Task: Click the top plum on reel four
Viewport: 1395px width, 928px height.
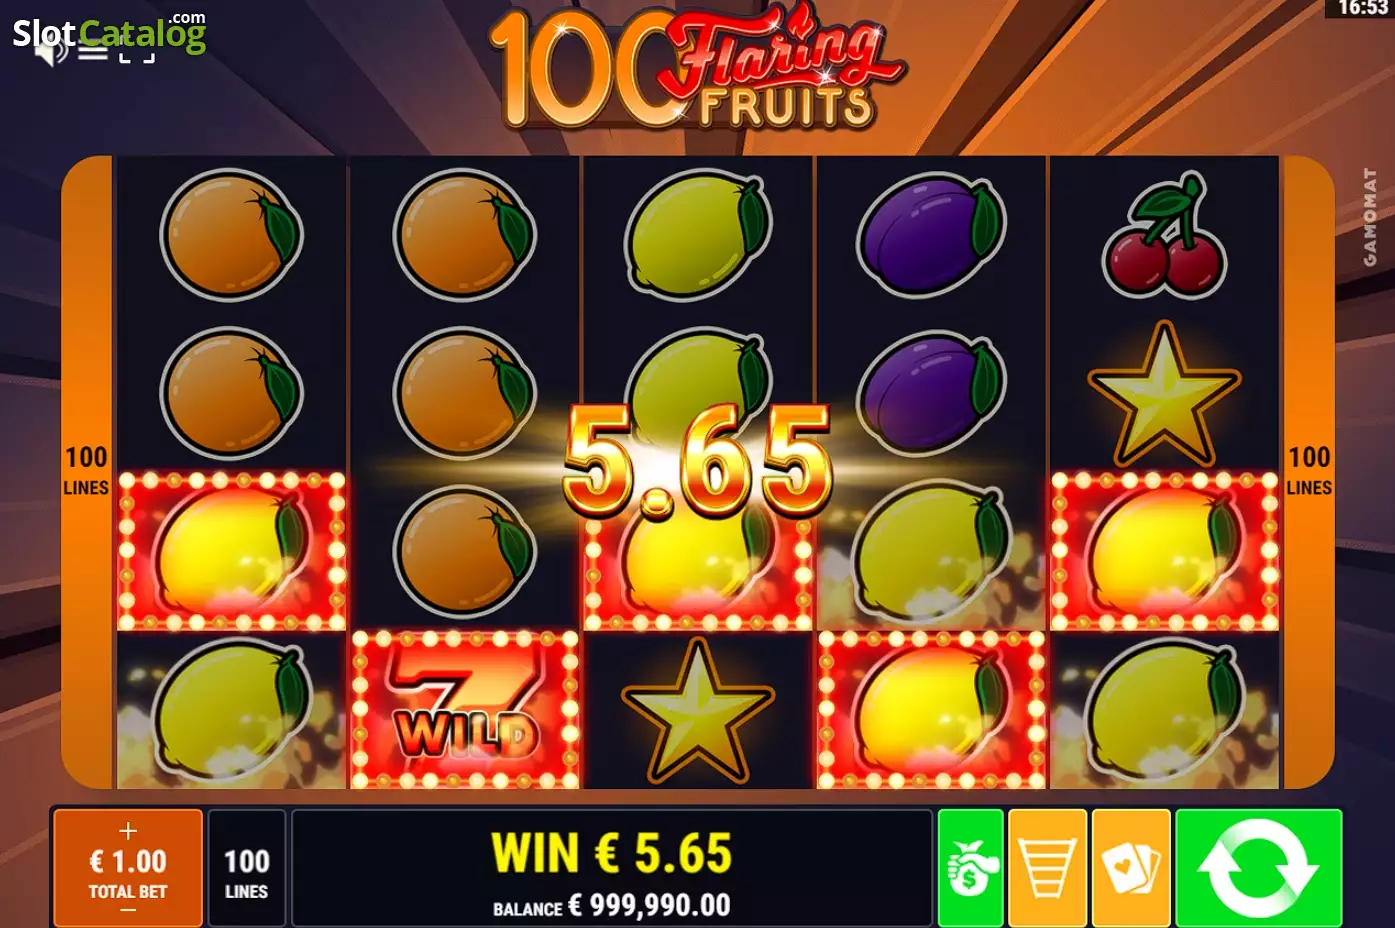Action: coord(930,236)
